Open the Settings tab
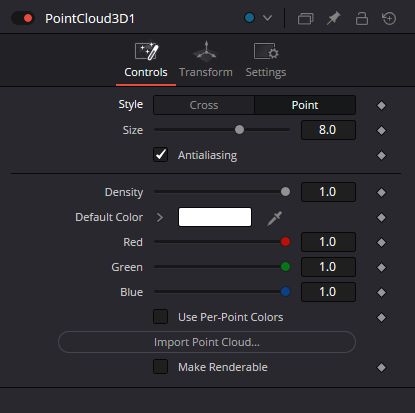 point(266,60)
